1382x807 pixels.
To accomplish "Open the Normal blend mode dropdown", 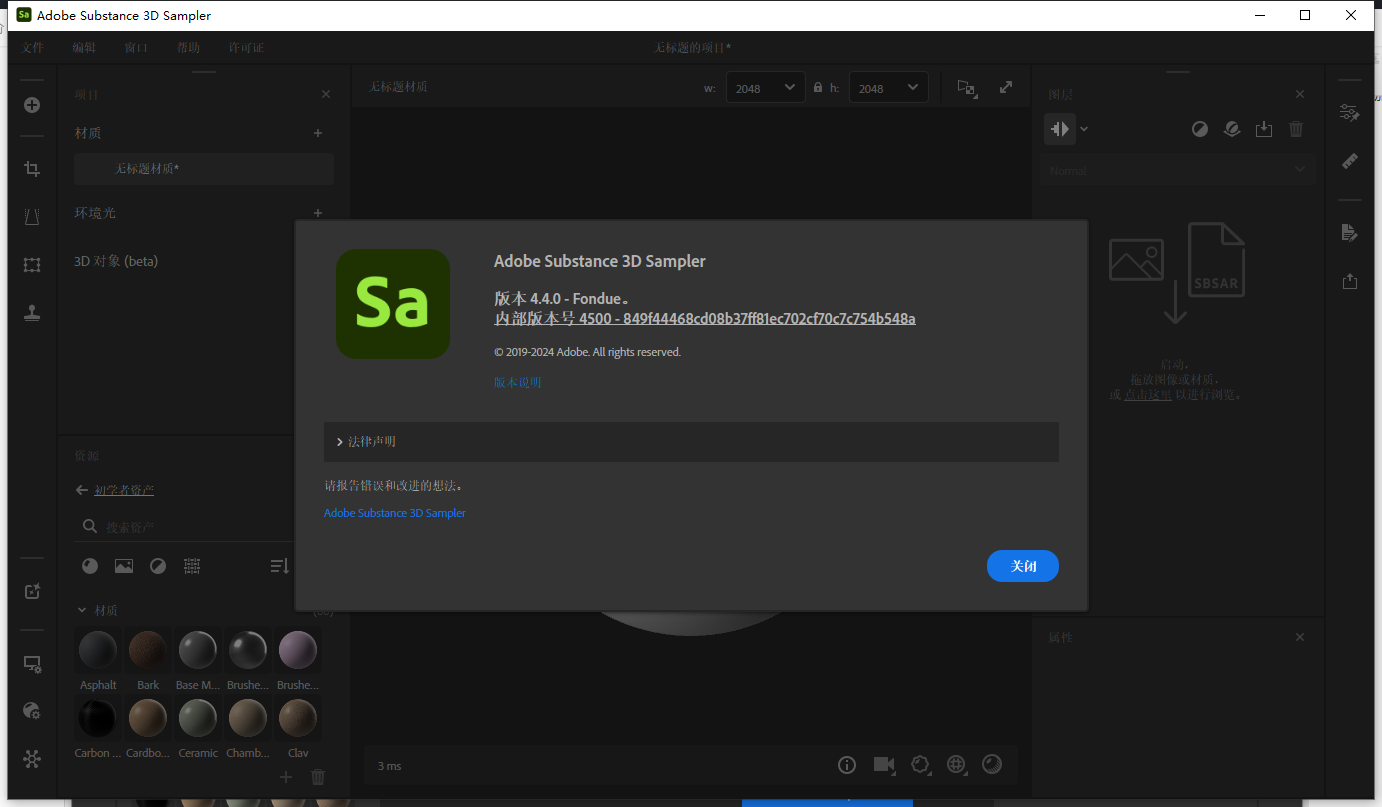I will tap(1178, 171).
